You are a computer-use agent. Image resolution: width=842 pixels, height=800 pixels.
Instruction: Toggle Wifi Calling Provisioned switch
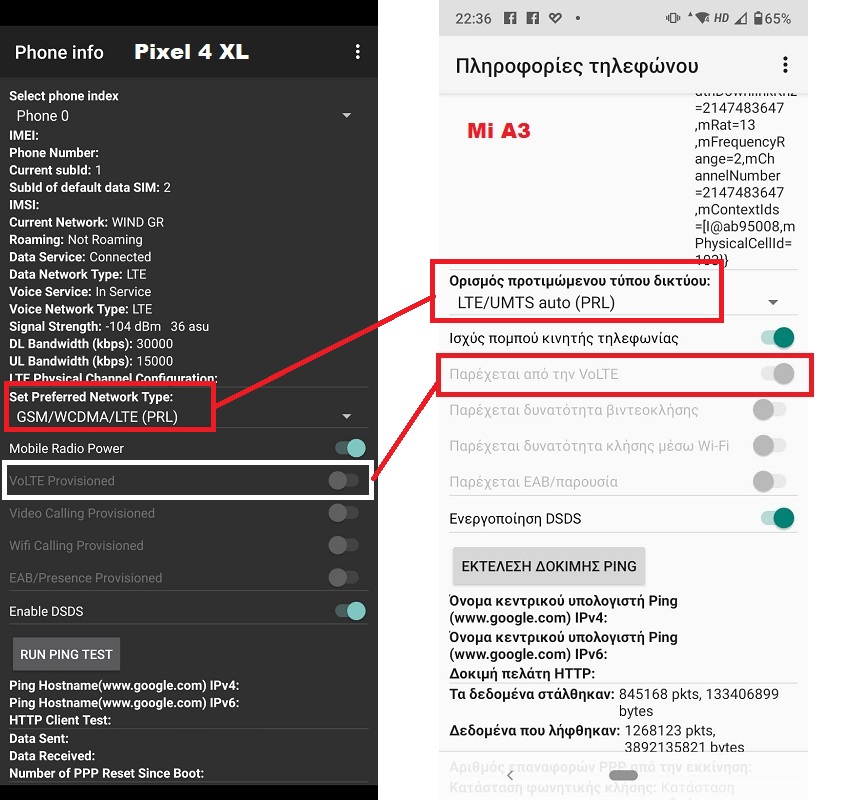click(x=344, y=545)
